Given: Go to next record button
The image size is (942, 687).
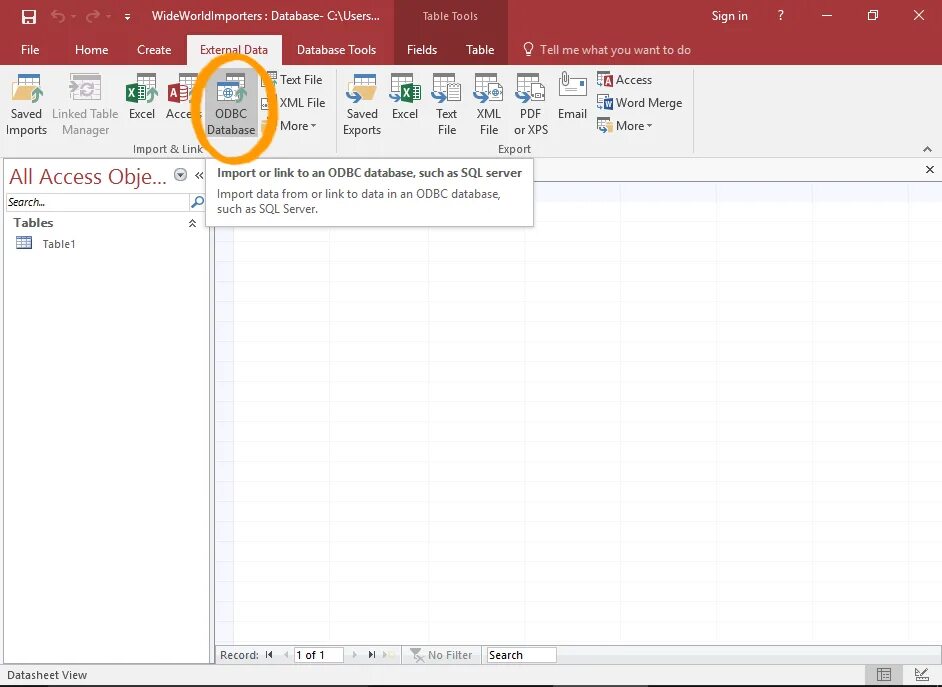Looking at the screenshot, I should (x=354, y=655).
